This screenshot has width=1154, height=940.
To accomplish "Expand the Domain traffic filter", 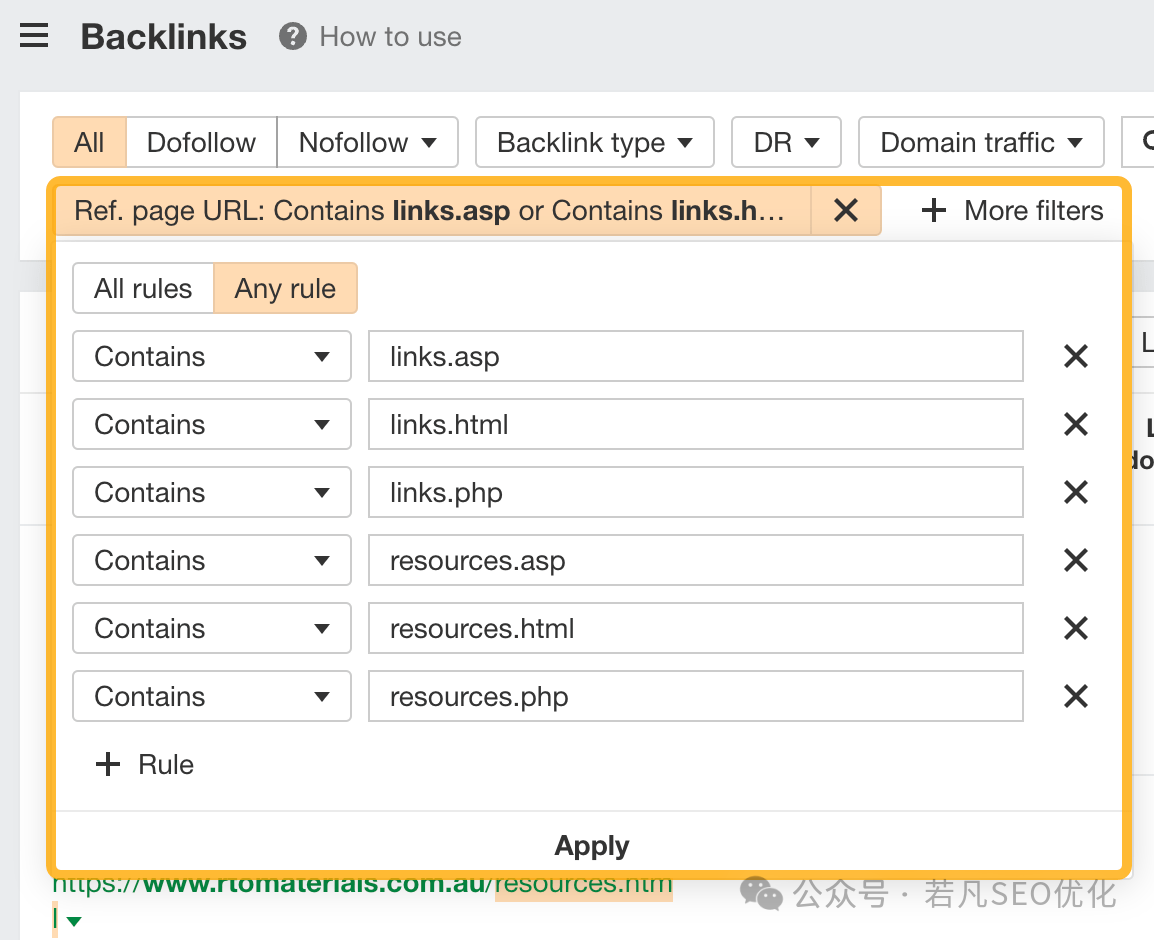I will pyautogui.click(x=981, y=142).
